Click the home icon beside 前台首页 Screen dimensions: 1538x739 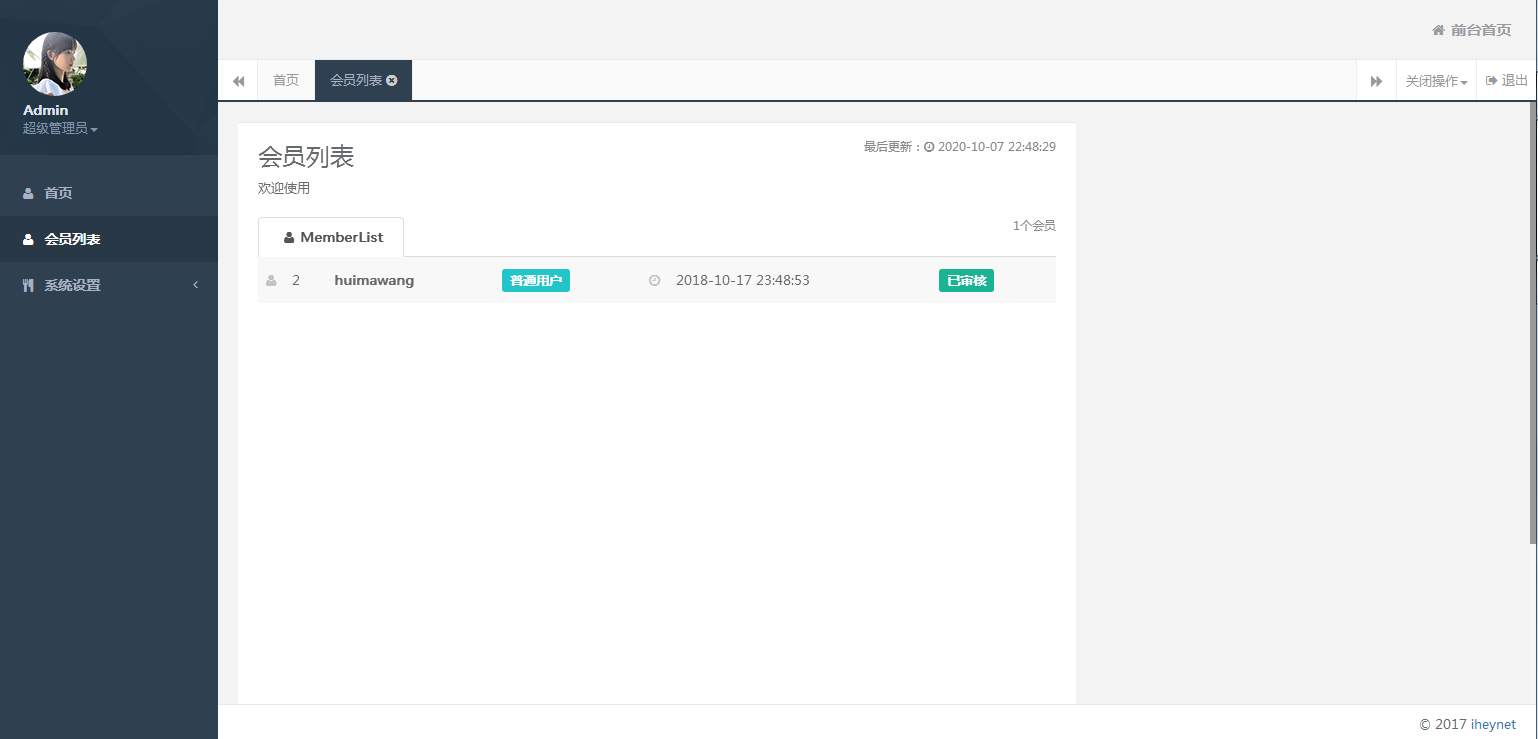click(1438, 30)
